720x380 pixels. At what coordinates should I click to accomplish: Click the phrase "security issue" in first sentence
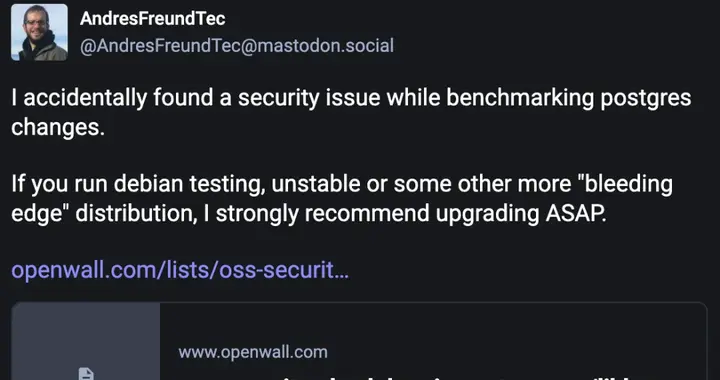click(309, 98)
